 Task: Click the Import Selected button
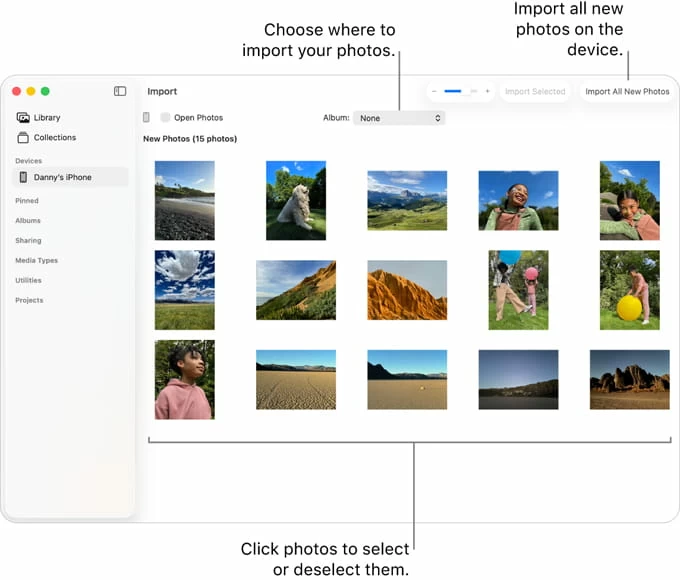tap(535, 91)
